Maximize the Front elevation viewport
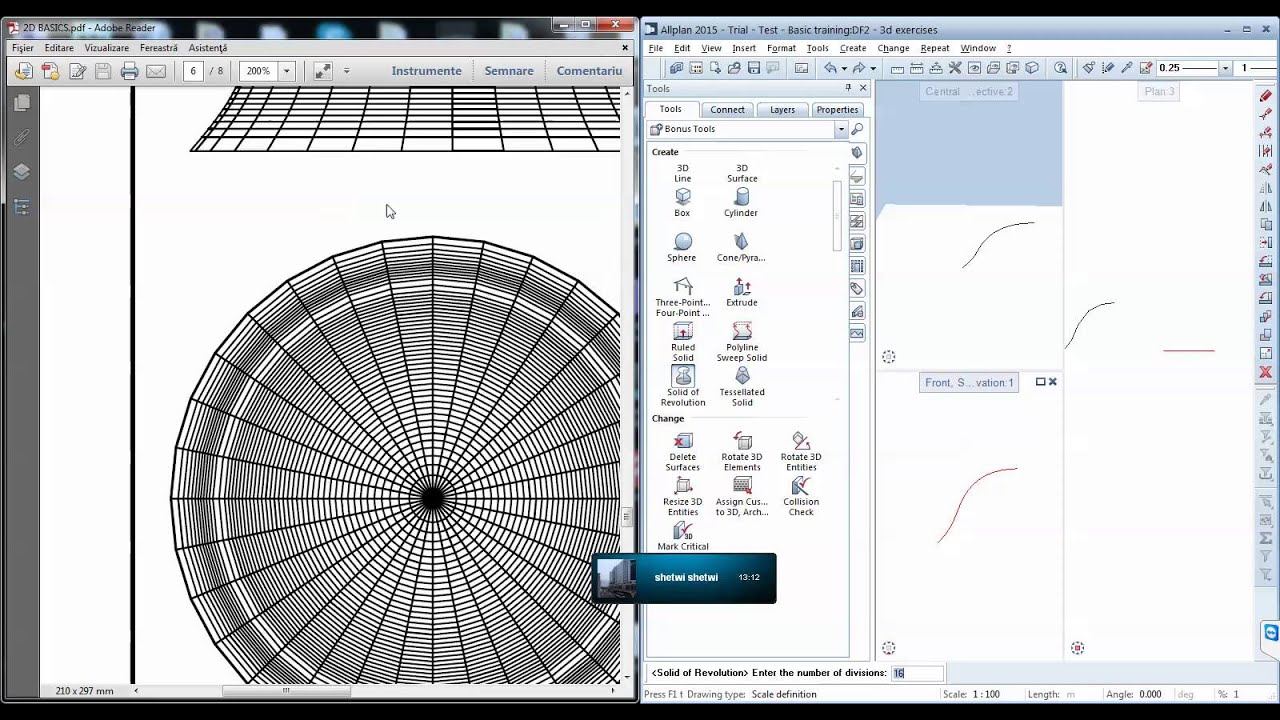The width and height of the screenshot is (1280, 720). pyautogui.click(x=1040, y=382)
